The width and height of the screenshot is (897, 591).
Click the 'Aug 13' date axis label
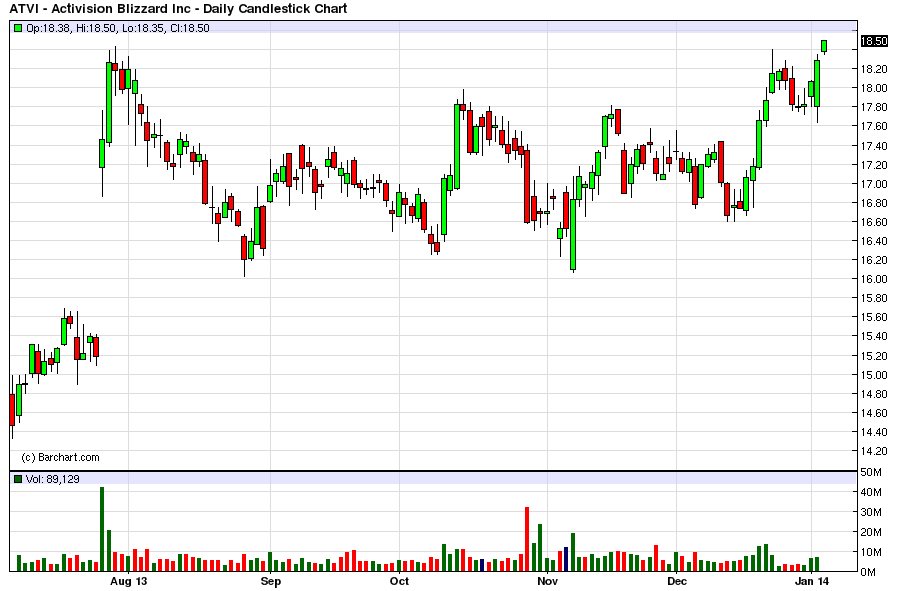coord(129,581)
